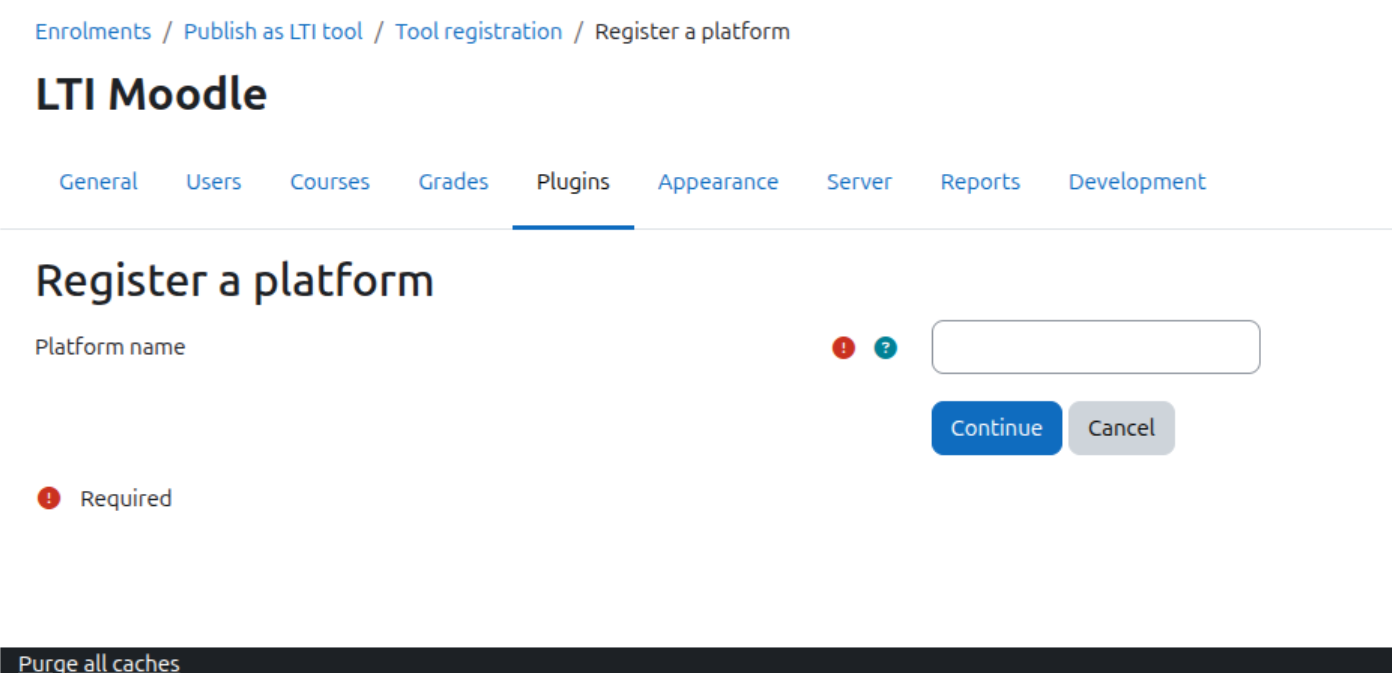The width and height of the screenshot is (1392, 673).
Task: Click Purge all caches in footer
Action: (99, 662)
